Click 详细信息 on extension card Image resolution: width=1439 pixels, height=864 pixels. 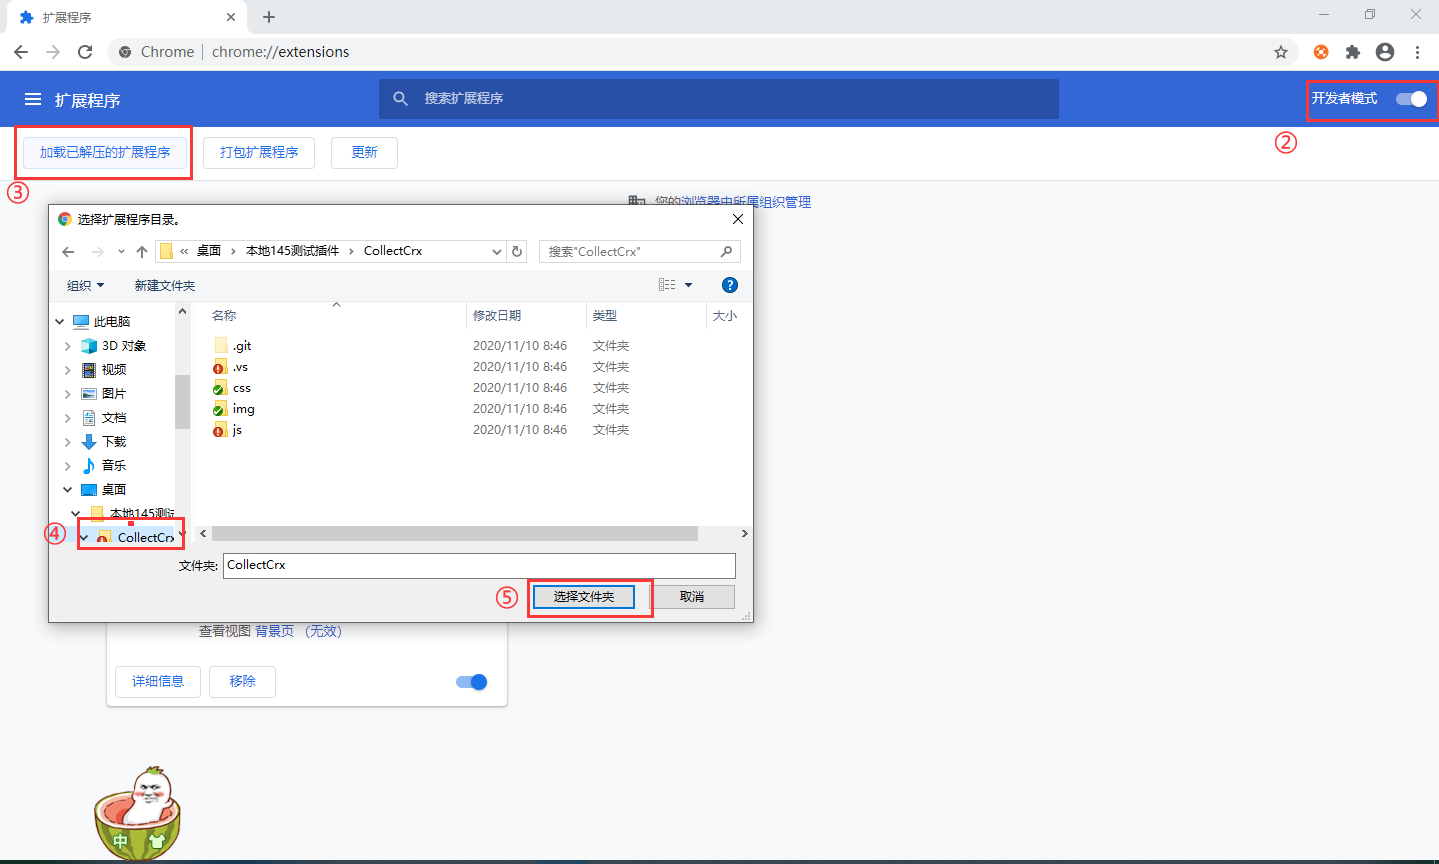pyautogui.click(x=158, y=681)
